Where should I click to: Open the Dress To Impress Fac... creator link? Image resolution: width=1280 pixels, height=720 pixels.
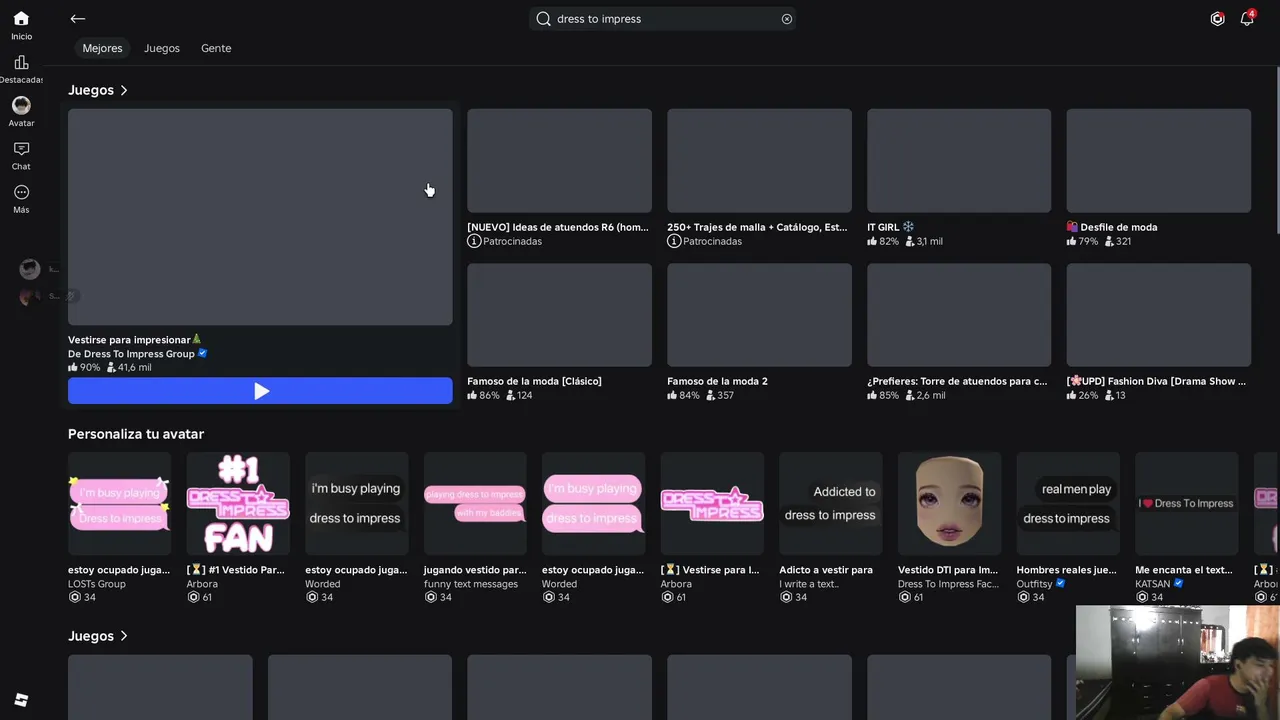(948, 584)
